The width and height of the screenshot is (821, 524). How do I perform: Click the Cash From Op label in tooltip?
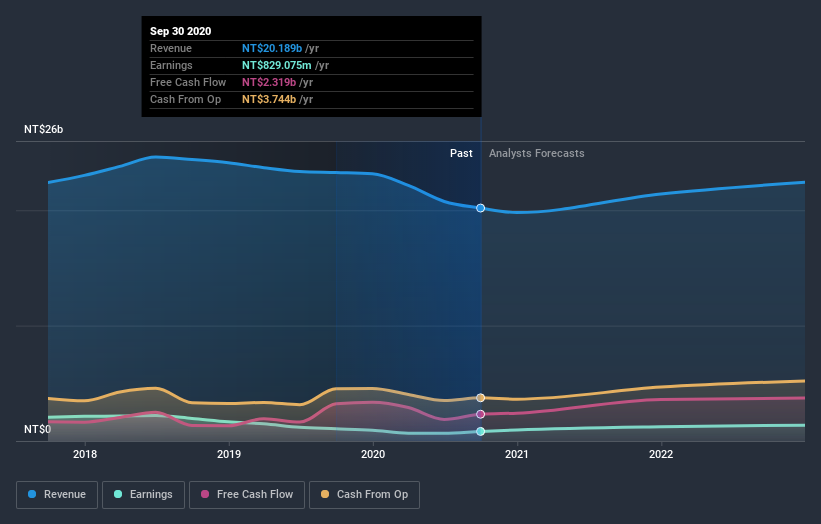pos(185,99)
